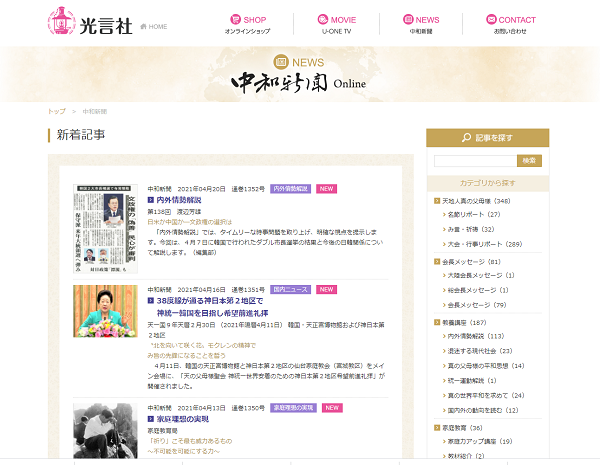Viewport: 600px width, 465px height.
Task: Click the 内外情勢解説 purple category tag
Action: (x=290, y=189)
